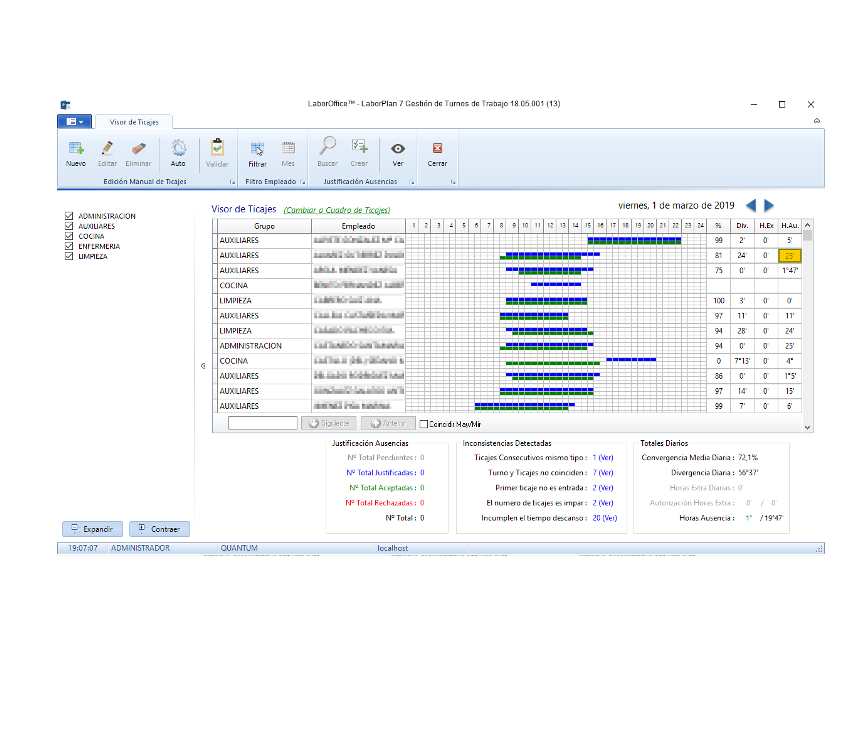Open launcher next to Cerrar group

click(453, 182)
